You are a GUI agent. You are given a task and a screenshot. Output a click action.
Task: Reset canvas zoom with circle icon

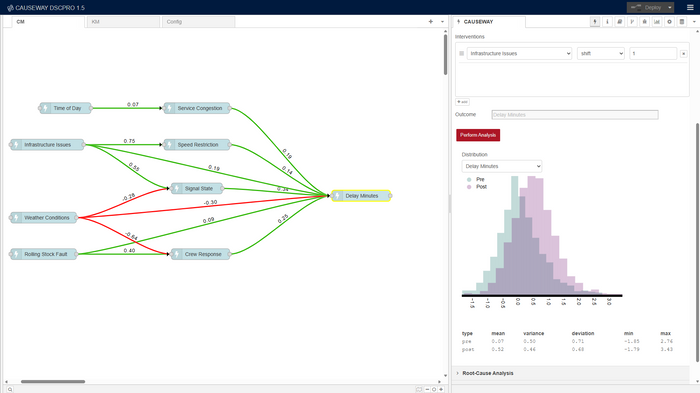tap(434, 389)
